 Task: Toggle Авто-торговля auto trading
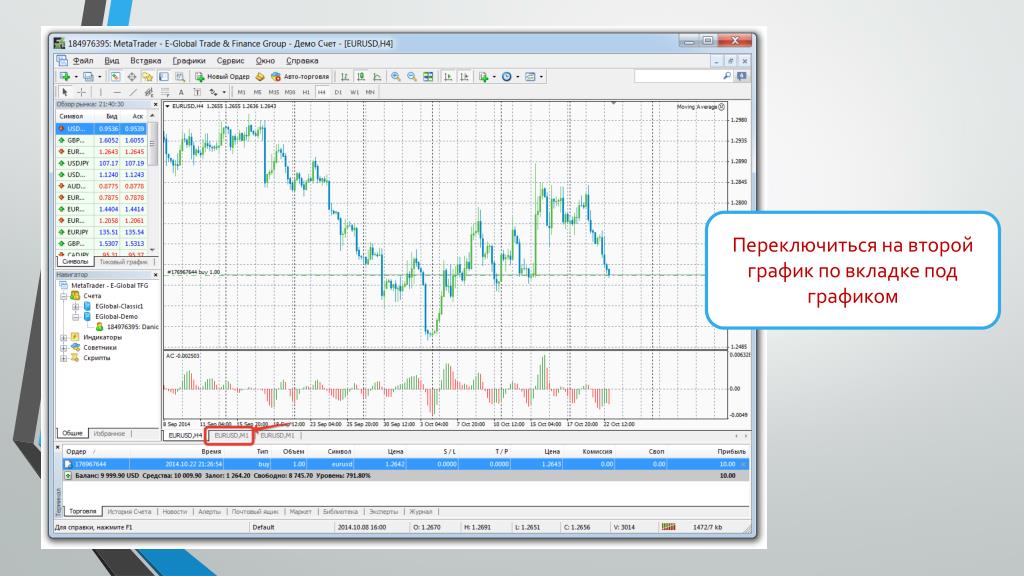300,76
